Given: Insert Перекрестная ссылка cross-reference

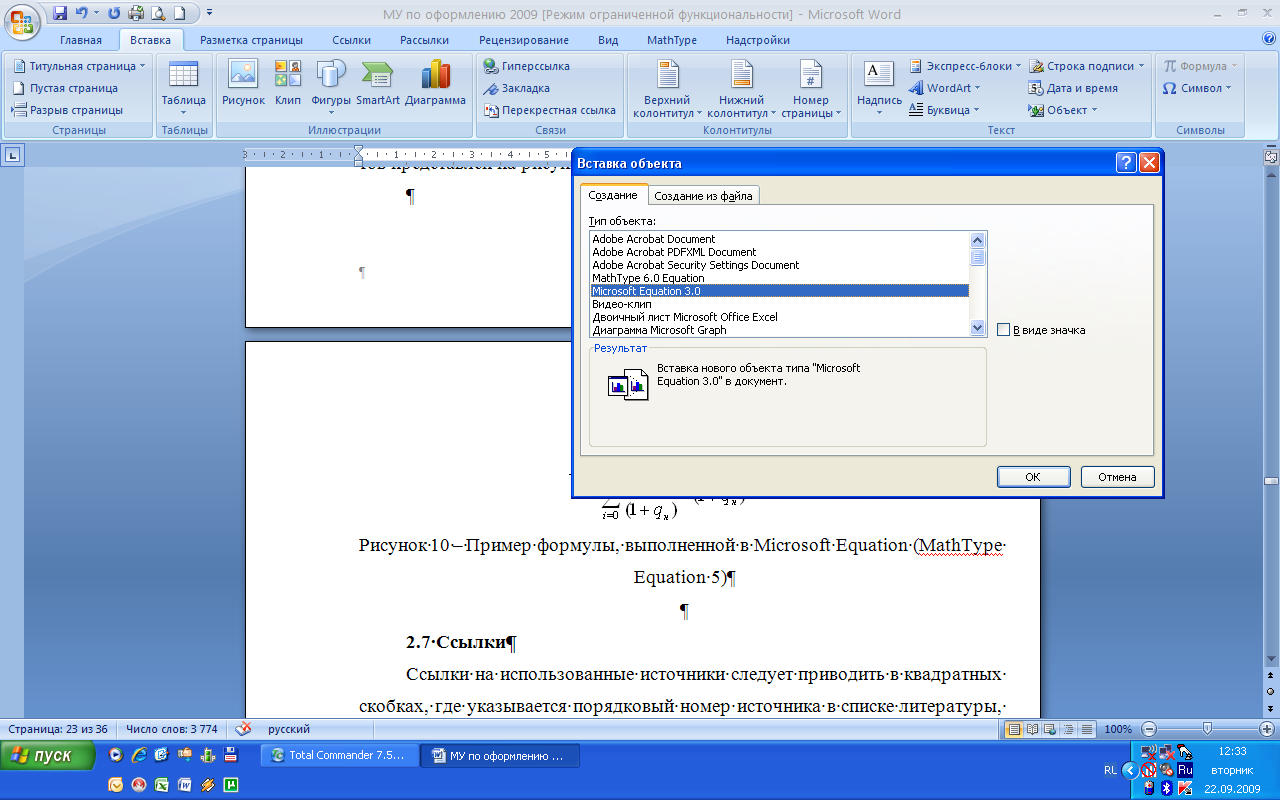Looking at the screenshot, I should 549,110.
